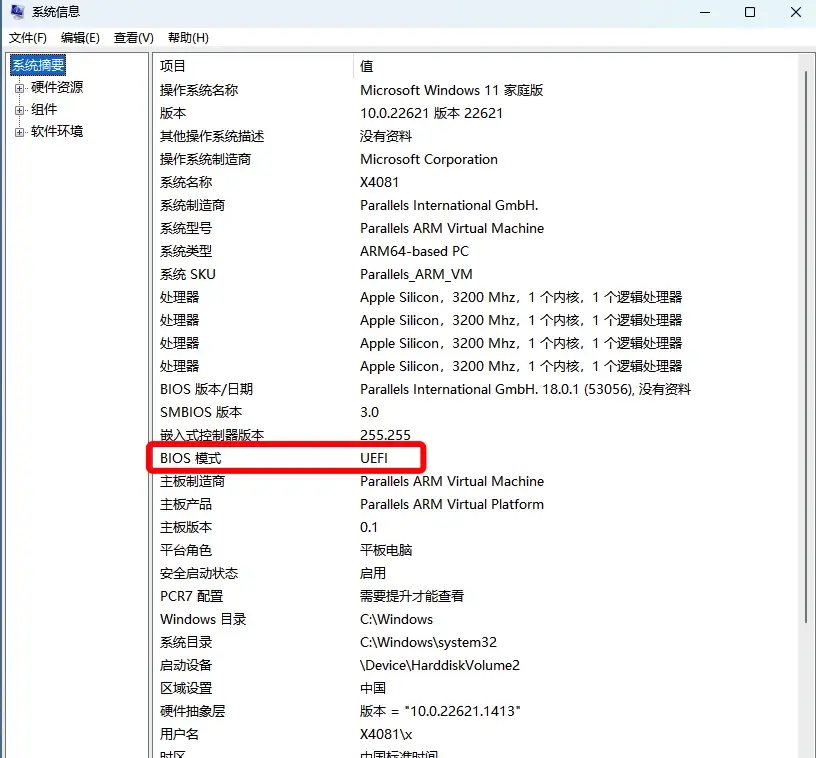Click value Microsoft Corporation

click(429, 159)
